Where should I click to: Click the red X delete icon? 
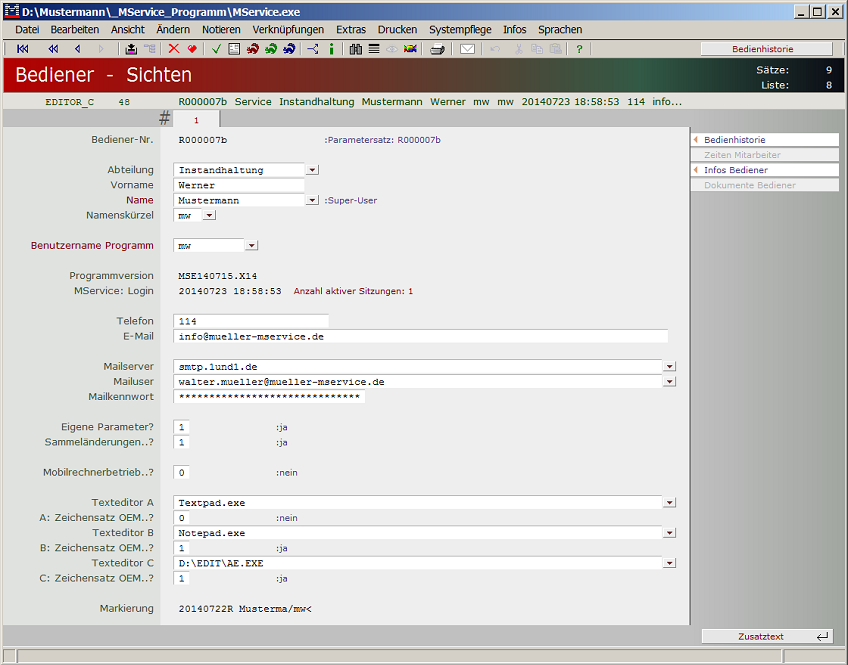point(174,49)
